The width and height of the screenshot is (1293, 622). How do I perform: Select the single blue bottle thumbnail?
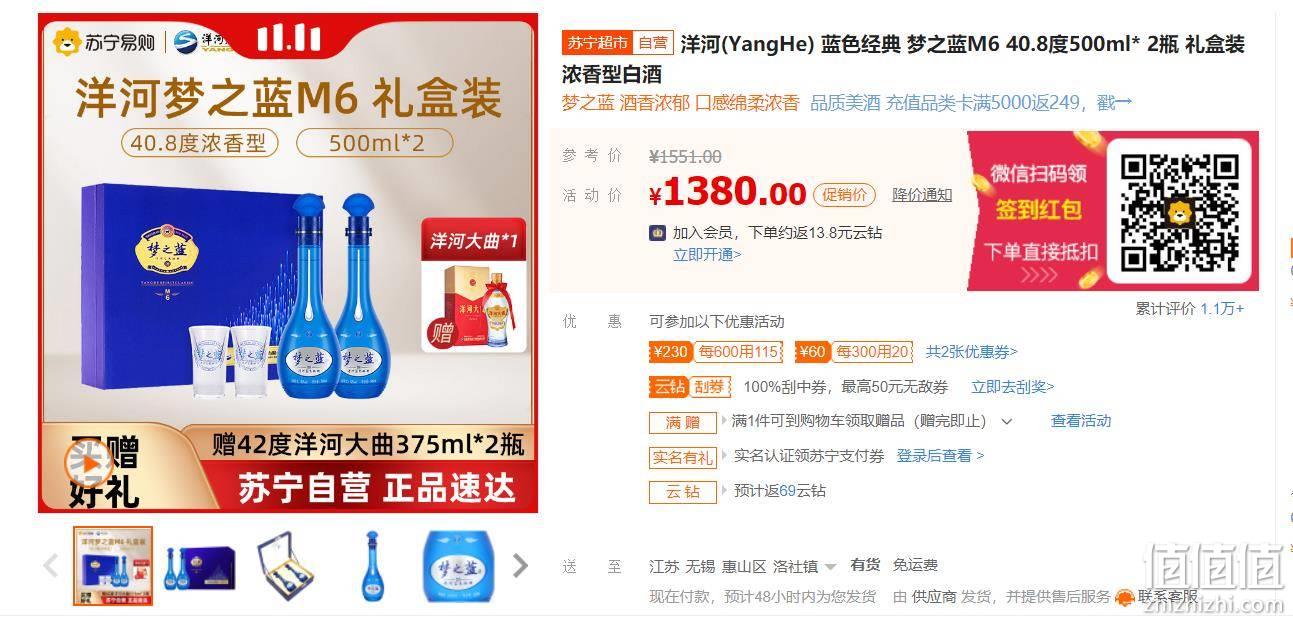point(372,567)
